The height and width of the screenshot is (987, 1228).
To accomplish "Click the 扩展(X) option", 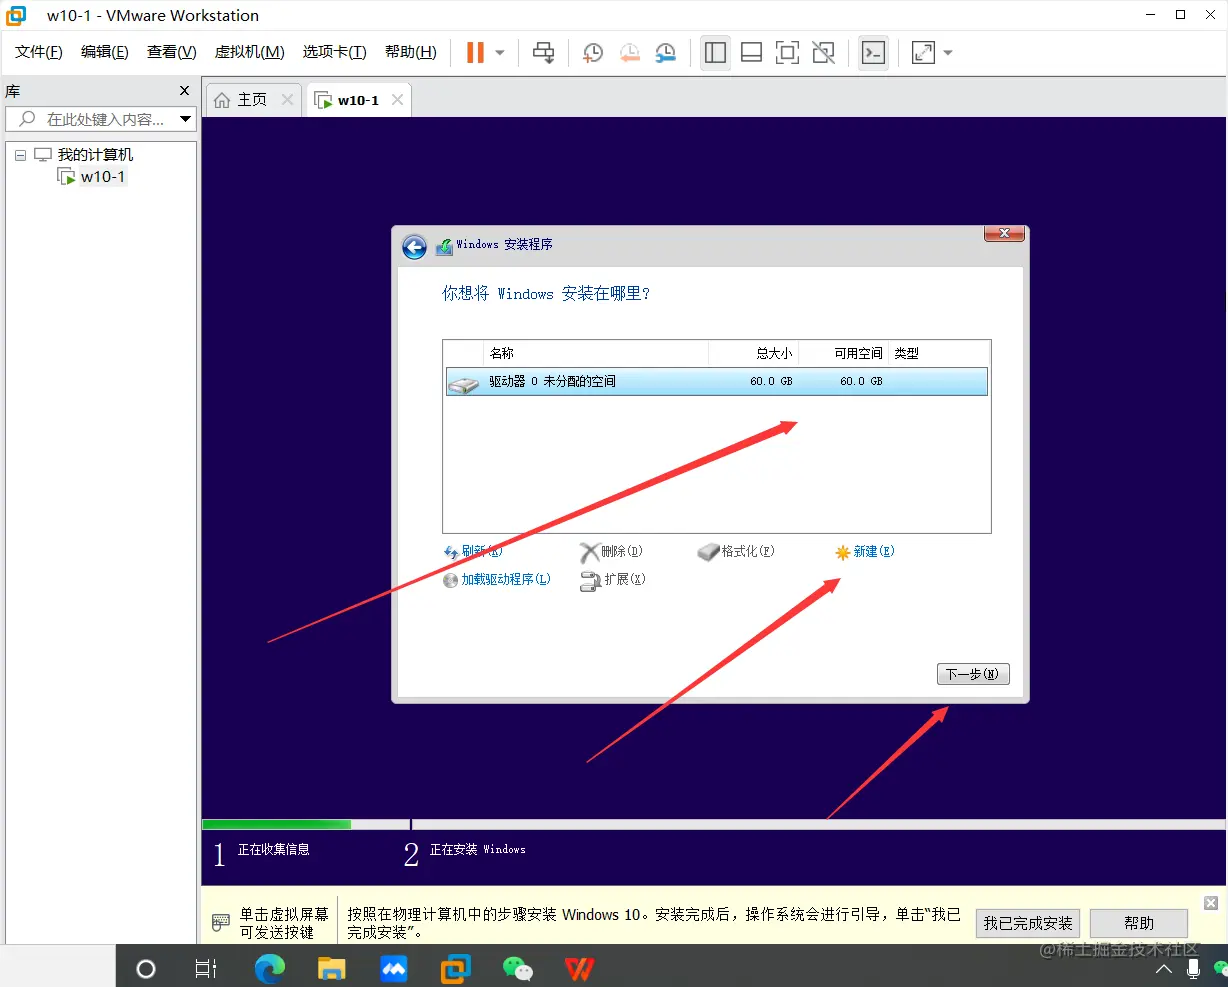I will tap(613, 580).
